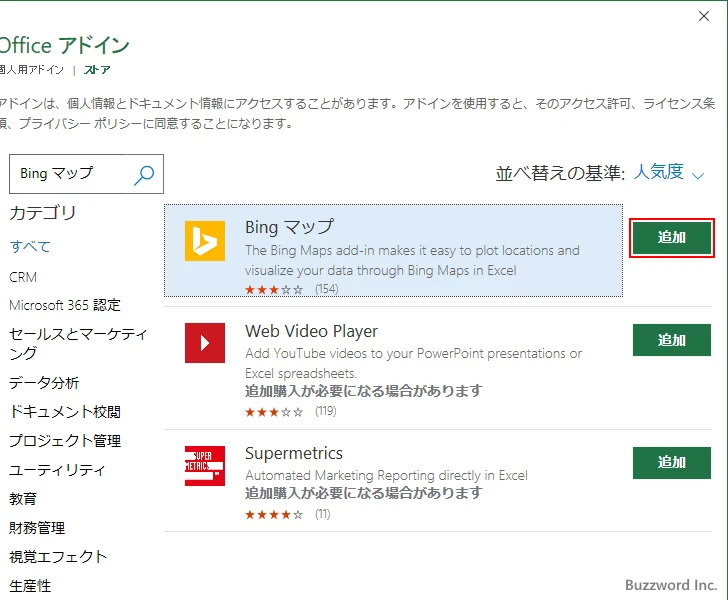Image resolution: width=728 pixels, height=600 pixels.
Task: Select the 教育 category
Action: [x=23, y=498]
